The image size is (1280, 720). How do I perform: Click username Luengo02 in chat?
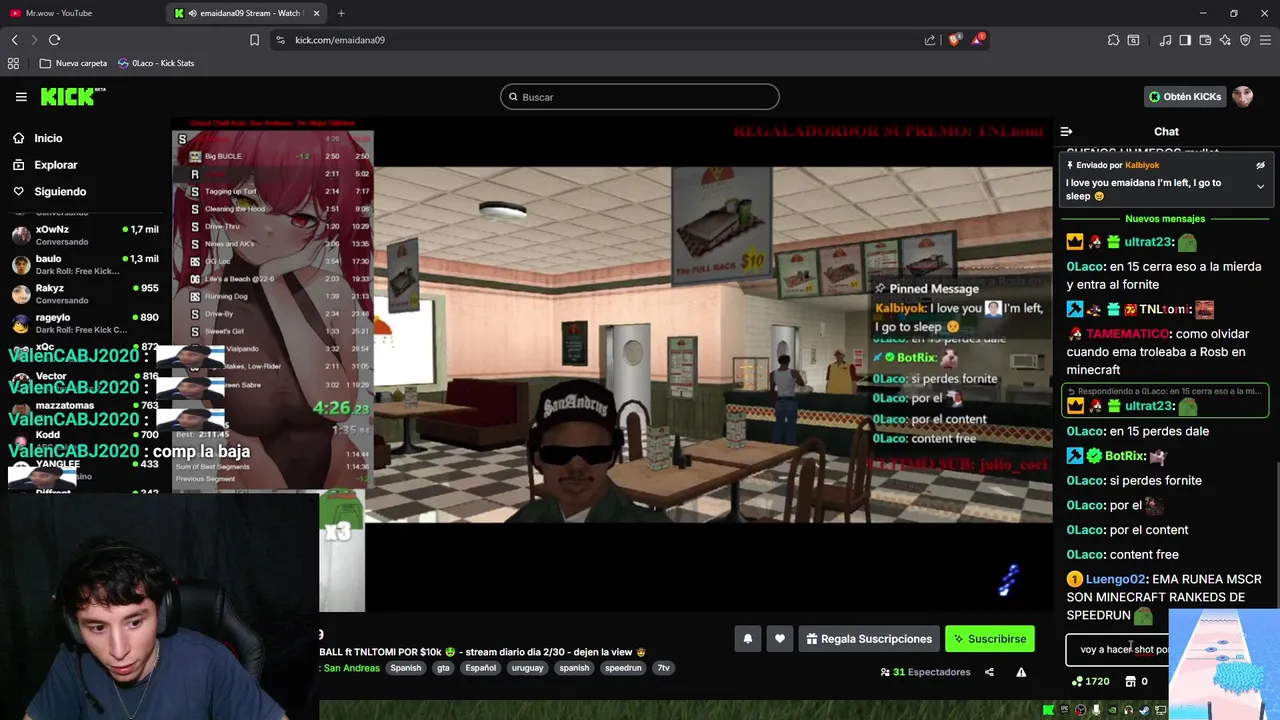coord(1115,579)
